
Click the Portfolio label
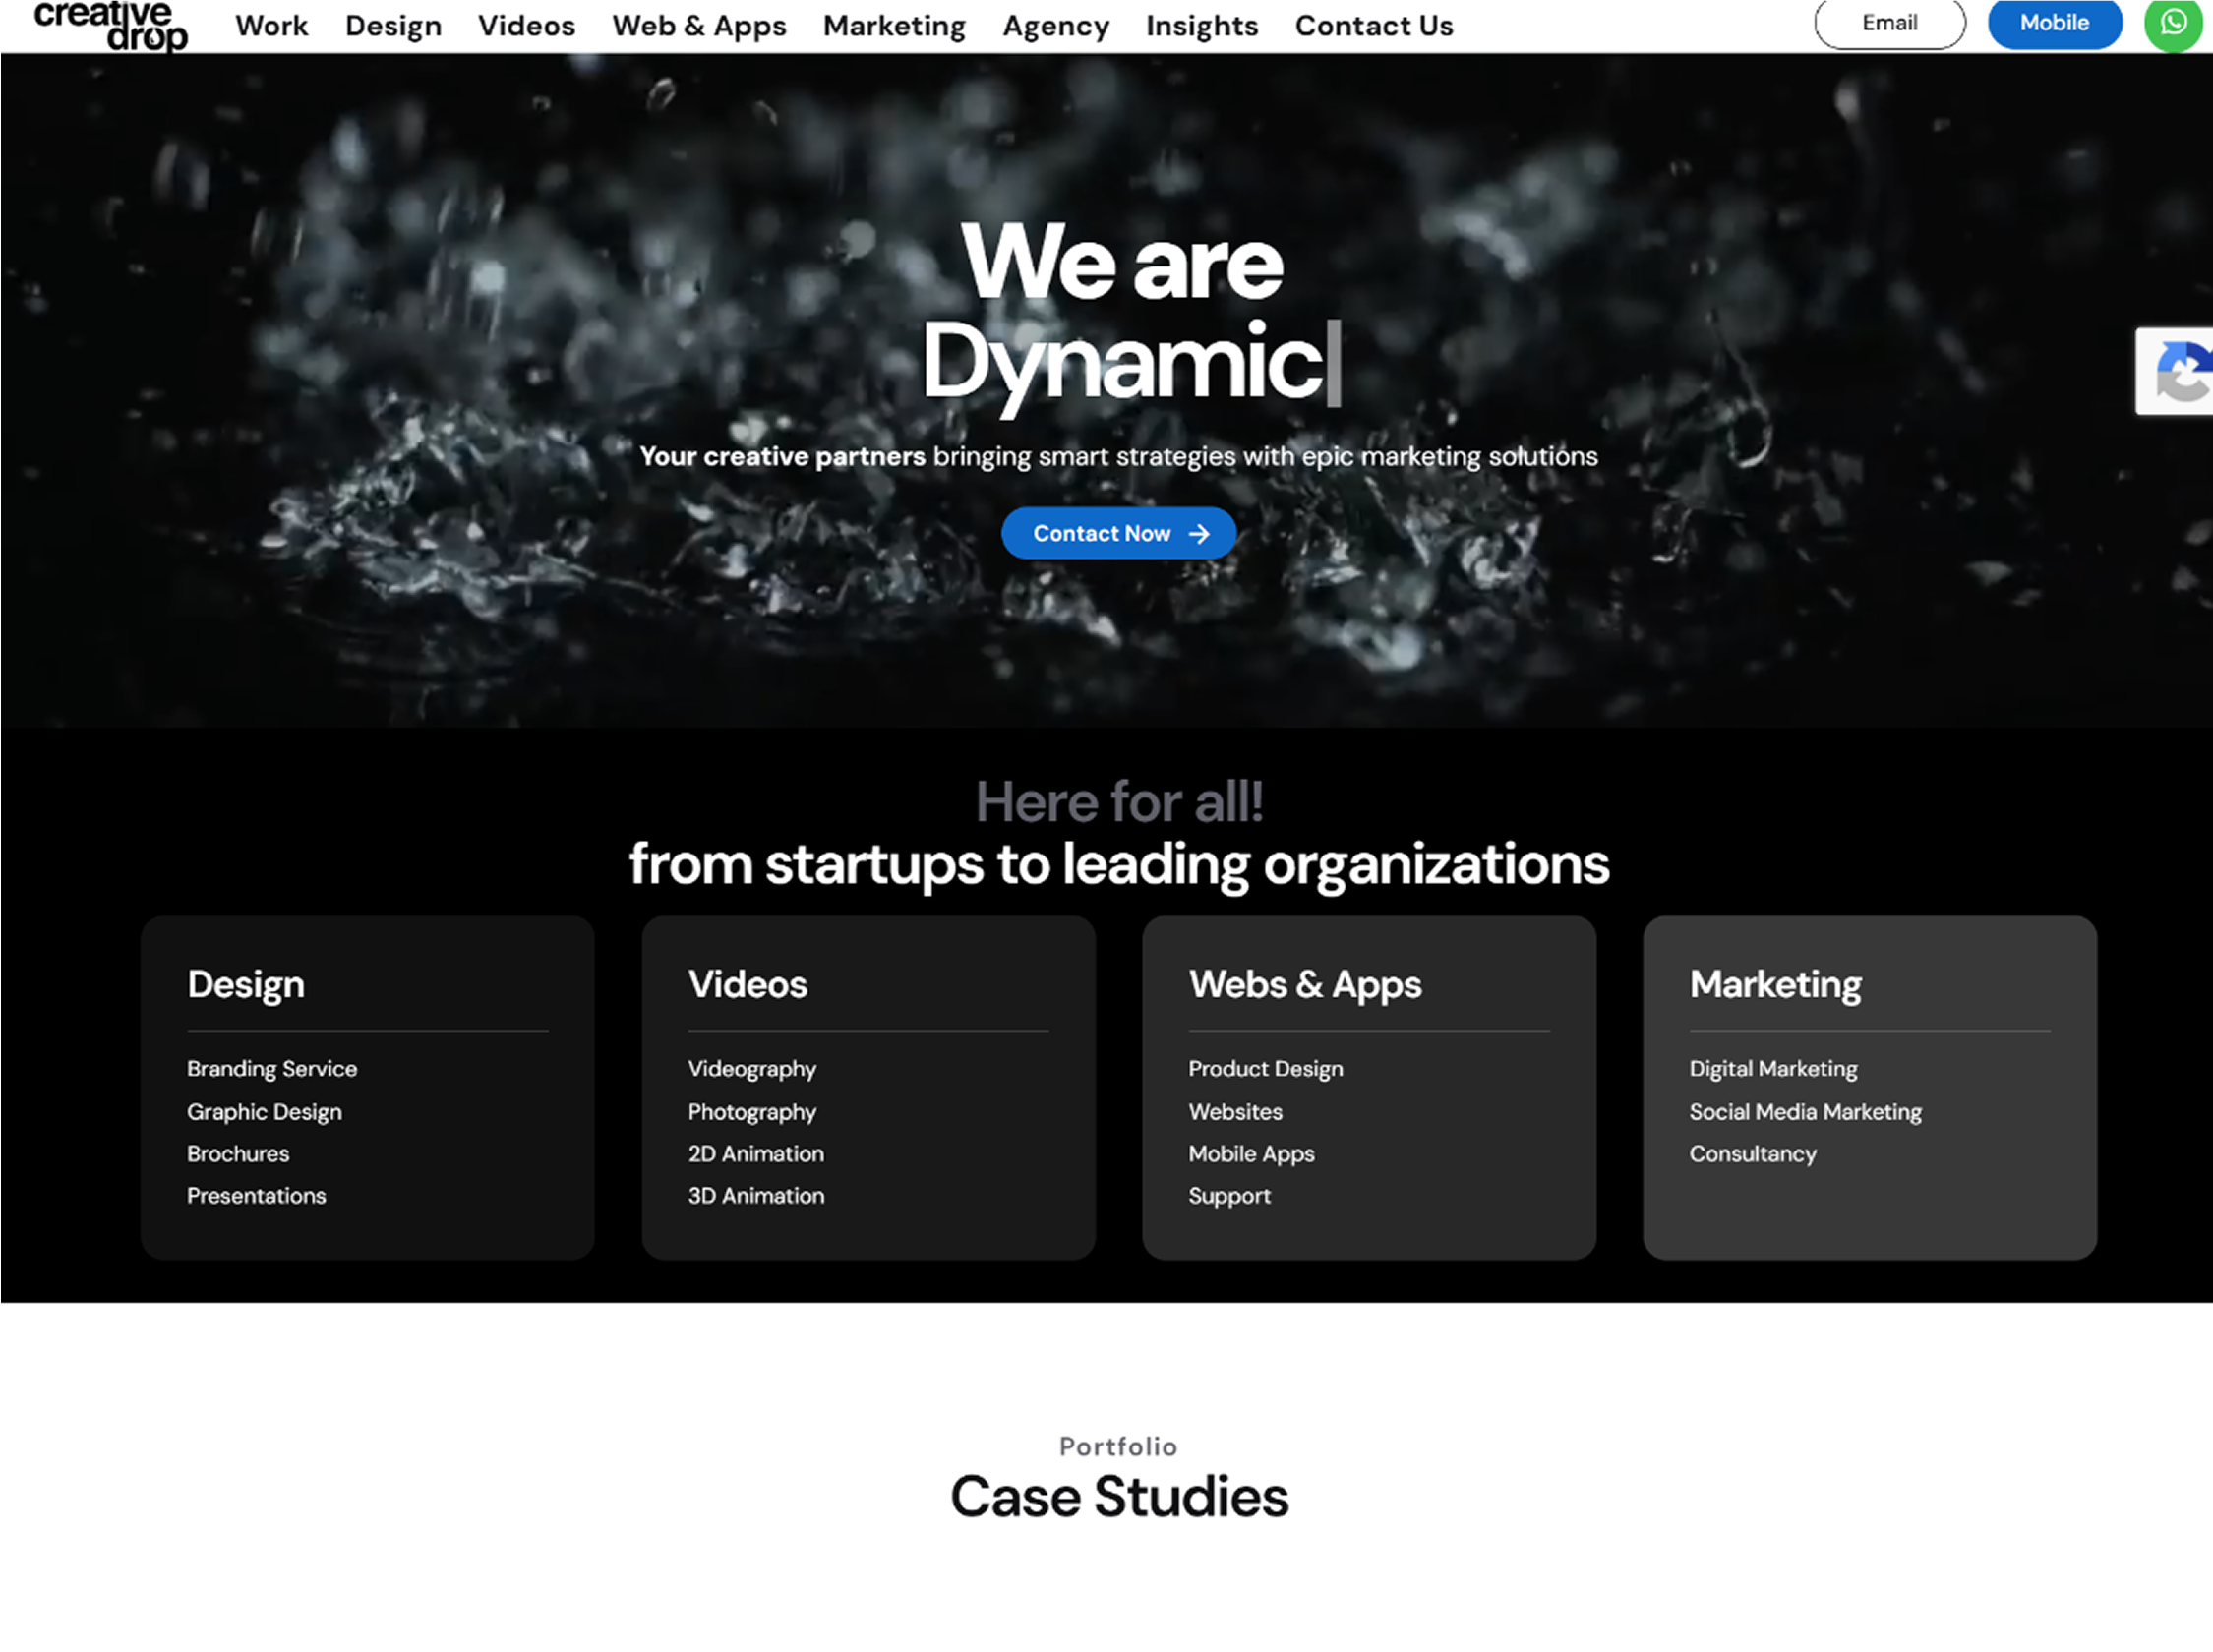click(x=1118, y=1446)
